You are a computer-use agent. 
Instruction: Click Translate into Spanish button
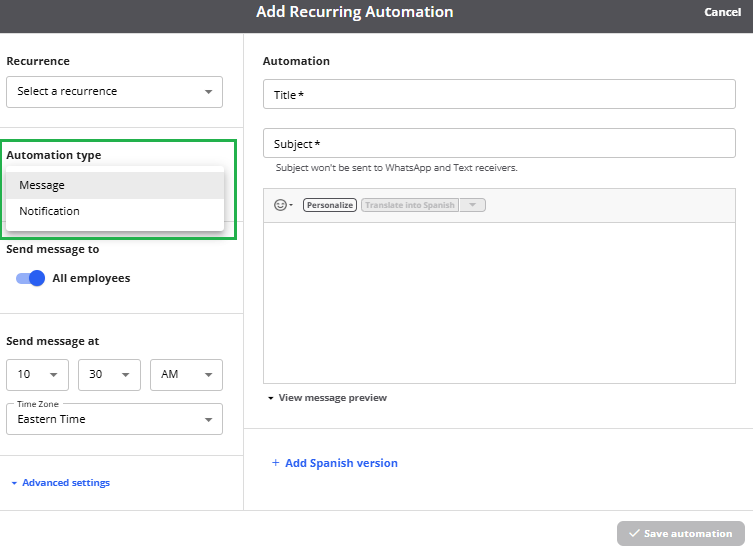coord(409,205)
